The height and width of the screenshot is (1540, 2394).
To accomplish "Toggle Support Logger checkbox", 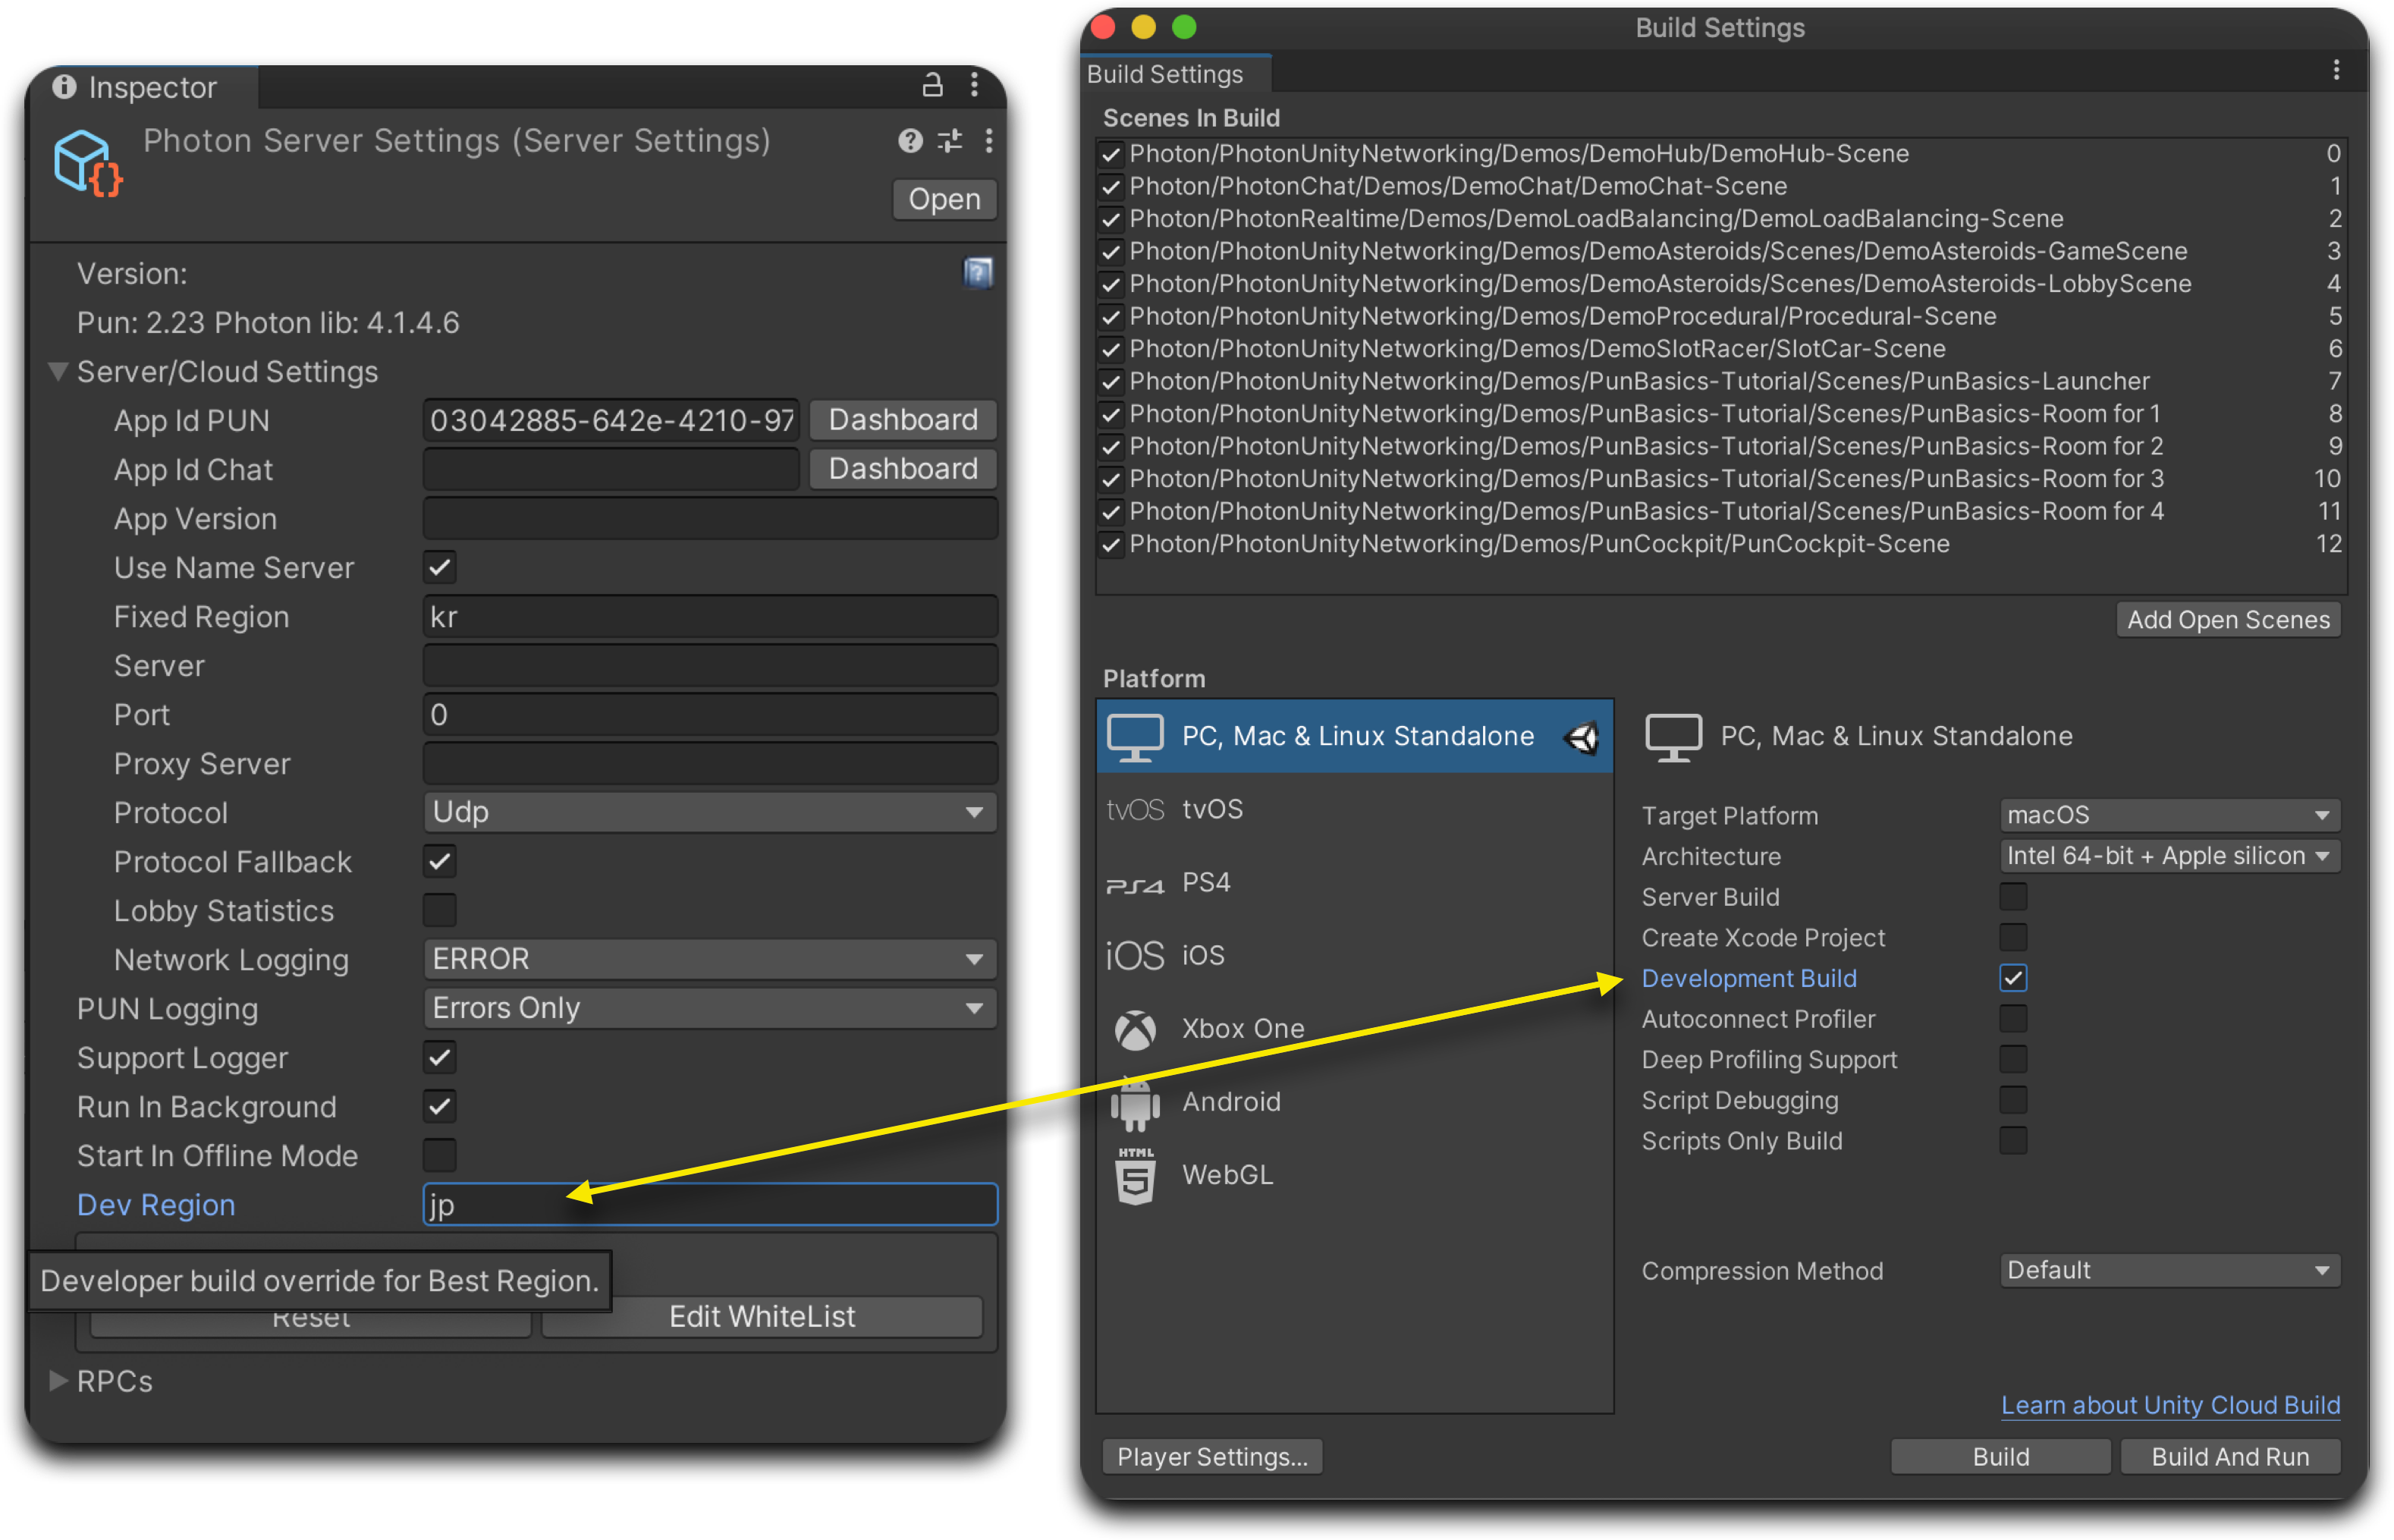I will (440, 1057).
